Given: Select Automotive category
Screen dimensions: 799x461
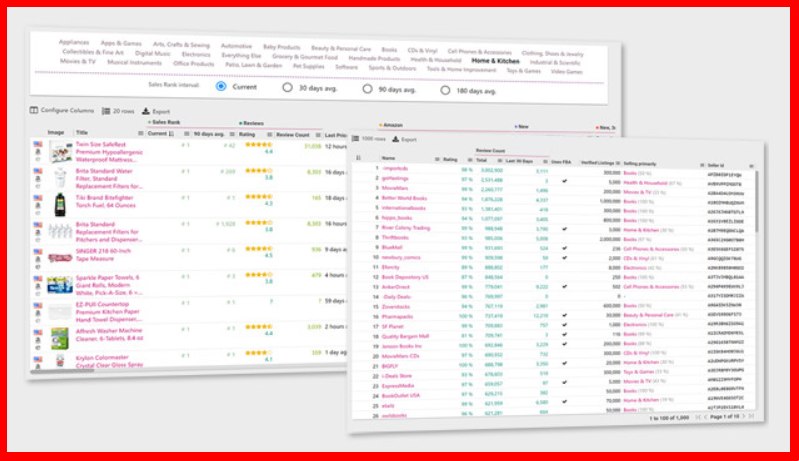Looking at the screenshot, I should coord(236,46).
